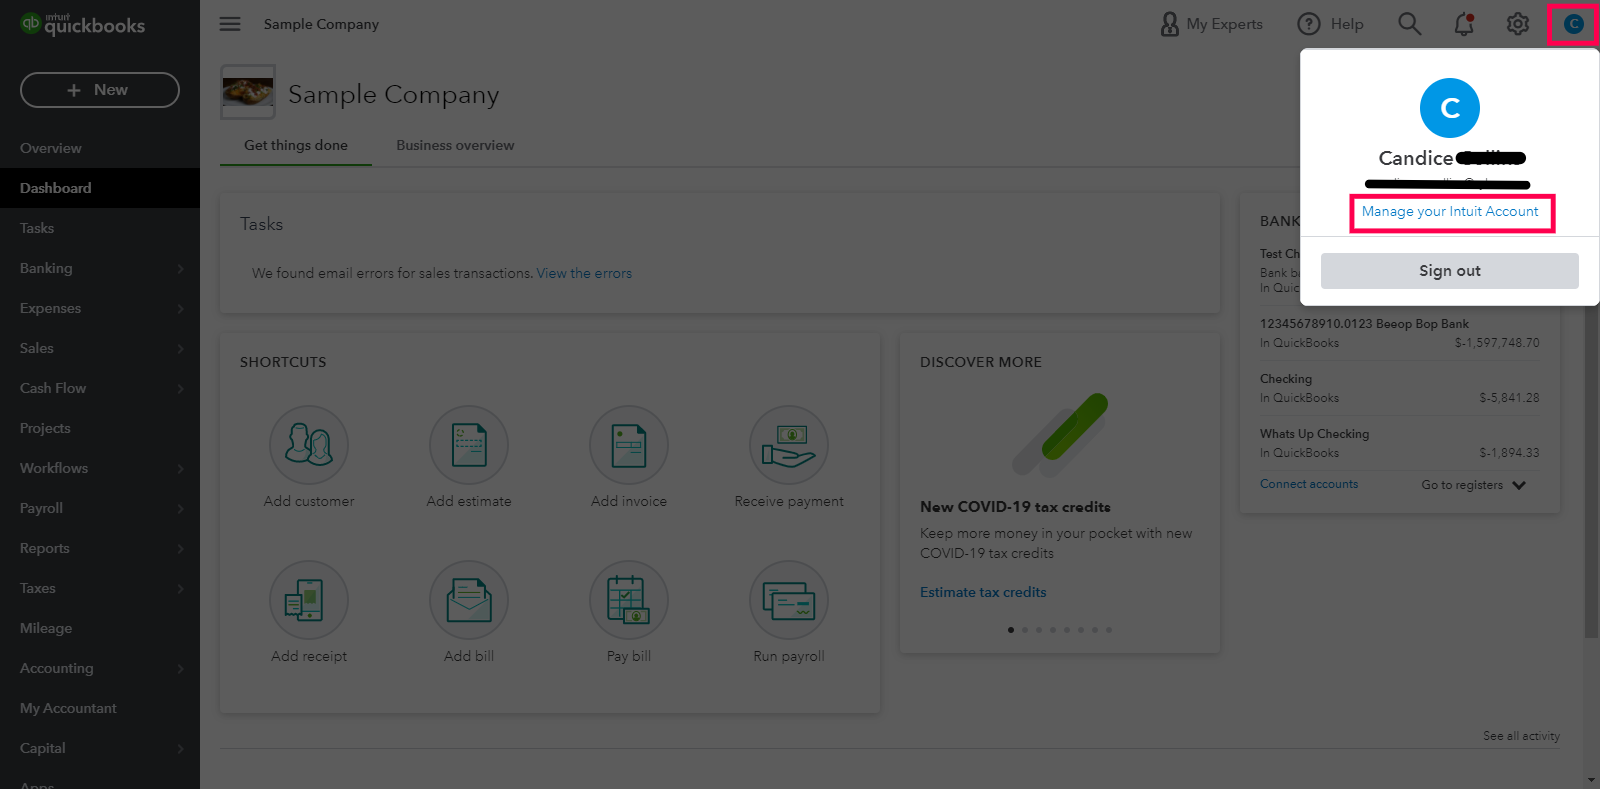
Task: Expand the Cash Flow sidebar chevron
Action: [x=180, y=389]
